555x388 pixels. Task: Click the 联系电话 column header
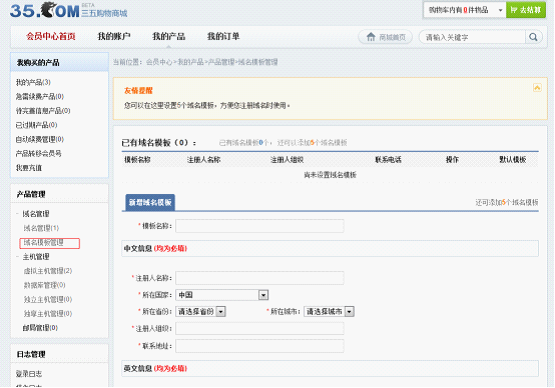(388, 160)
